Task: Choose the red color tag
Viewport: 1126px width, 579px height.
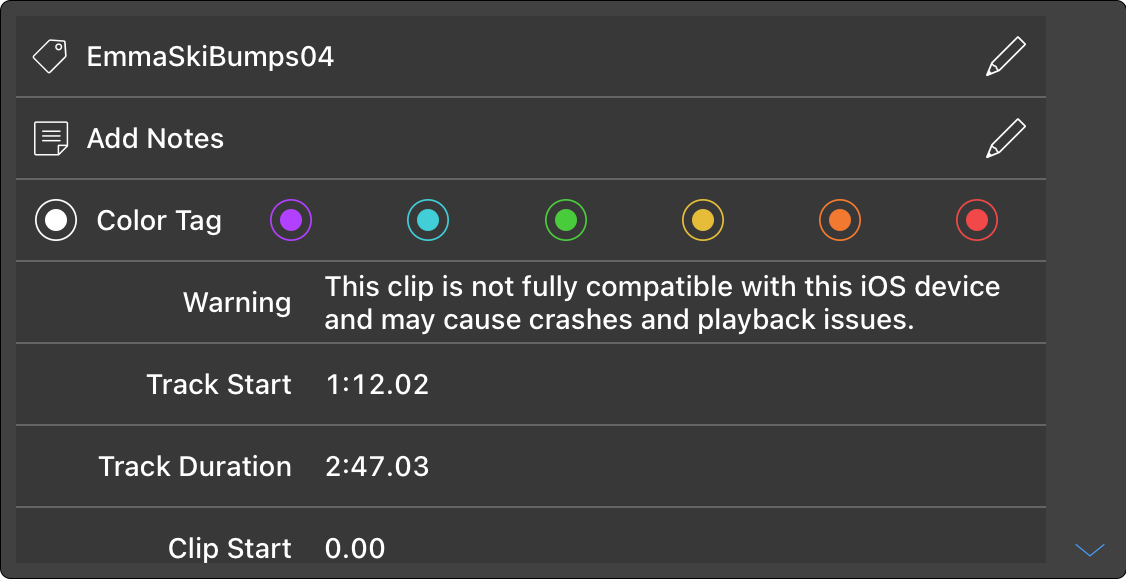Action: point(977,220)
